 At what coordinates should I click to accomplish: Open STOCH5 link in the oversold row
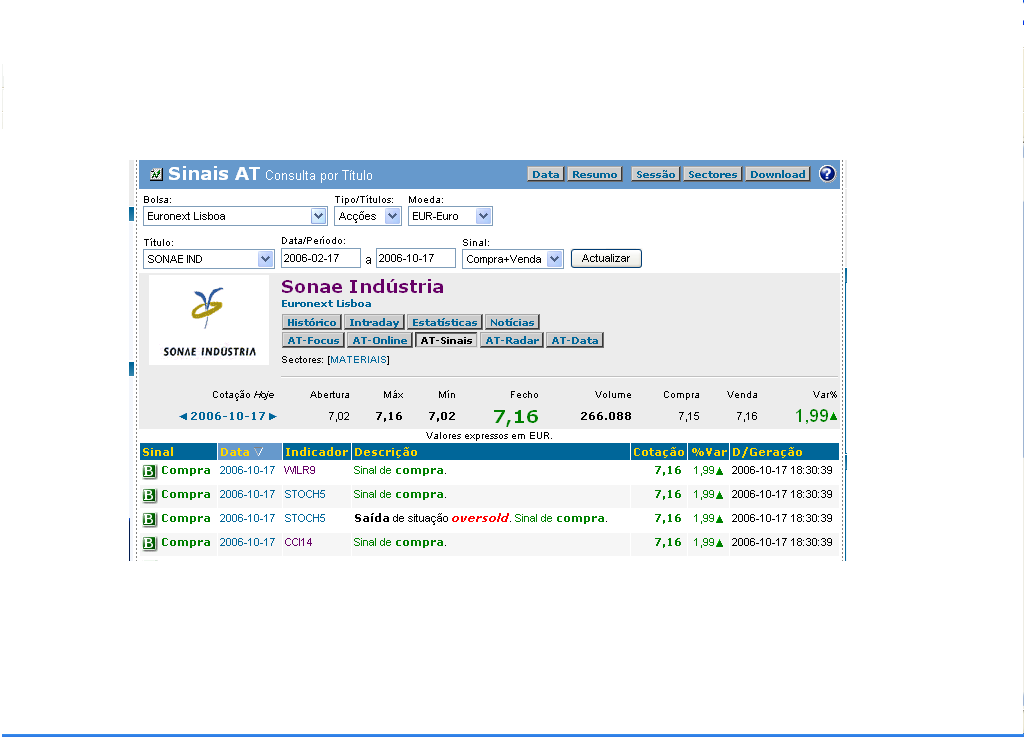(x=304, y=518)
